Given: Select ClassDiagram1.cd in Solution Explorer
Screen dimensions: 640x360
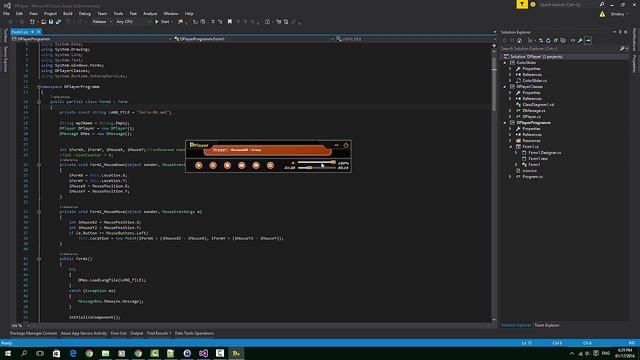Looking at the screenshot, I should tap(538, 105).
